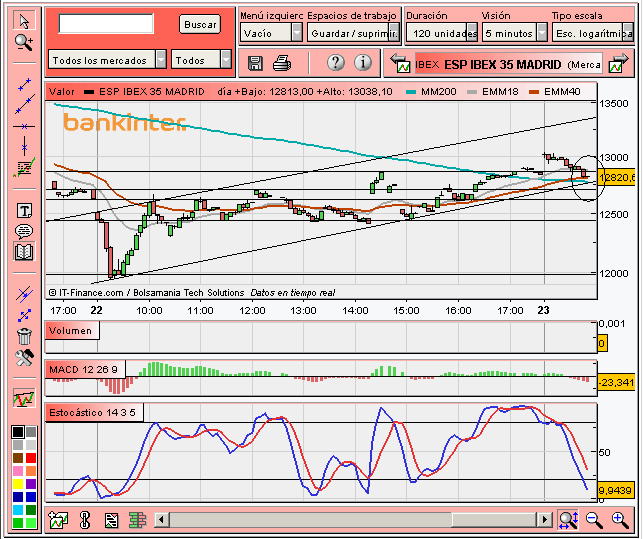Viewport: 643px width, 539px height.
Task: Go to next instrument with right arrow
Action: [x=619, y=64]
